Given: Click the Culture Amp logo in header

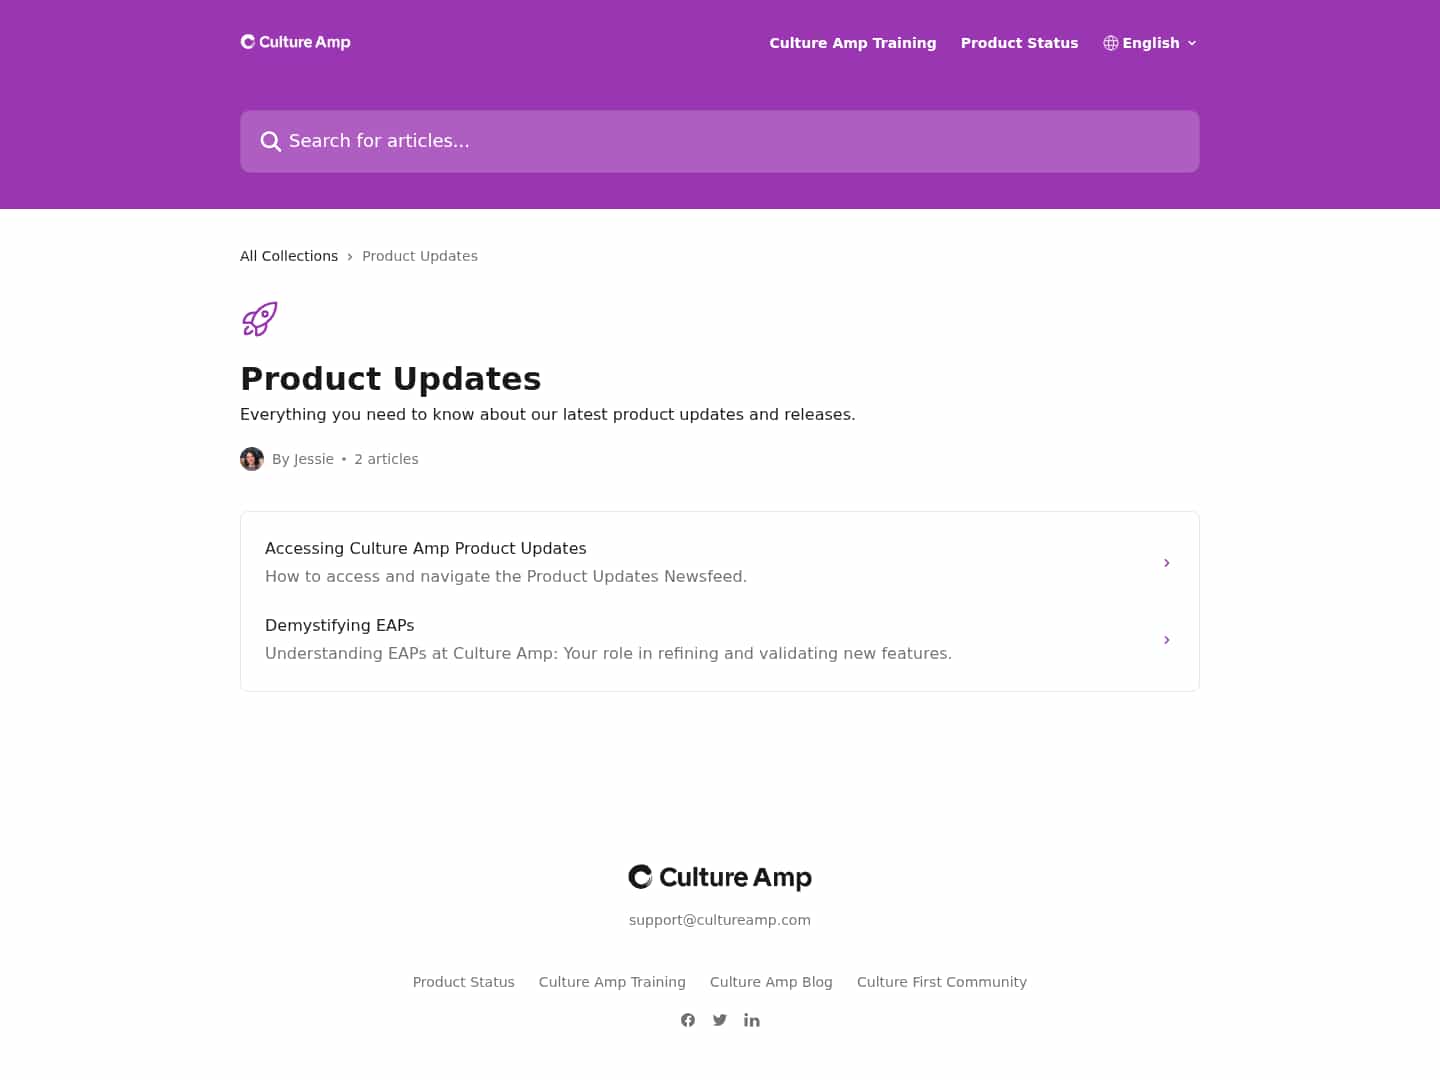Looking at the screenshot, I should coord(296,42).
